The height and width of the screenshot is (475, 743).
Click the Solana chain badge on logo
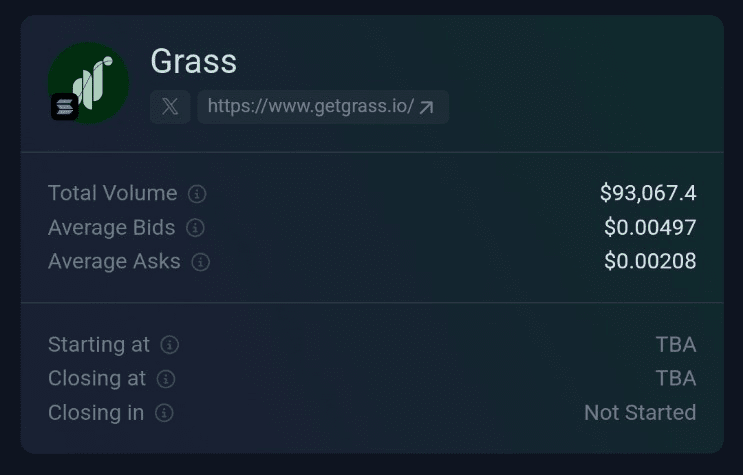(64, 106)
